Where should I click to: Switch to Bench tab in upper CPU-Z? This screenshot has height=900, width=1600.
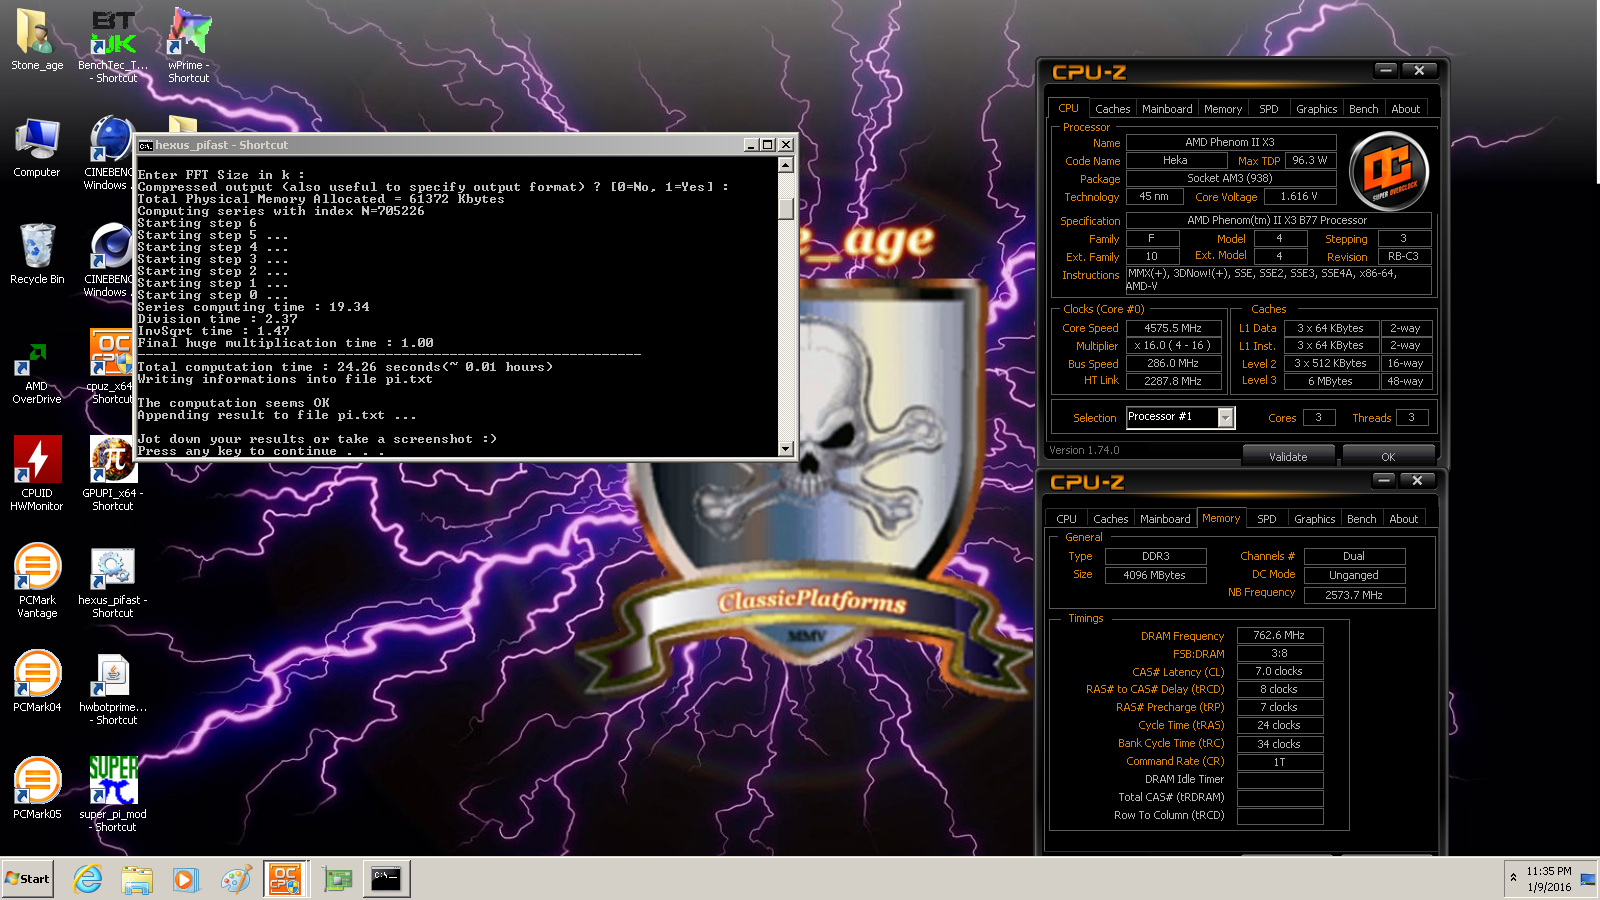tap(1364, 109)
